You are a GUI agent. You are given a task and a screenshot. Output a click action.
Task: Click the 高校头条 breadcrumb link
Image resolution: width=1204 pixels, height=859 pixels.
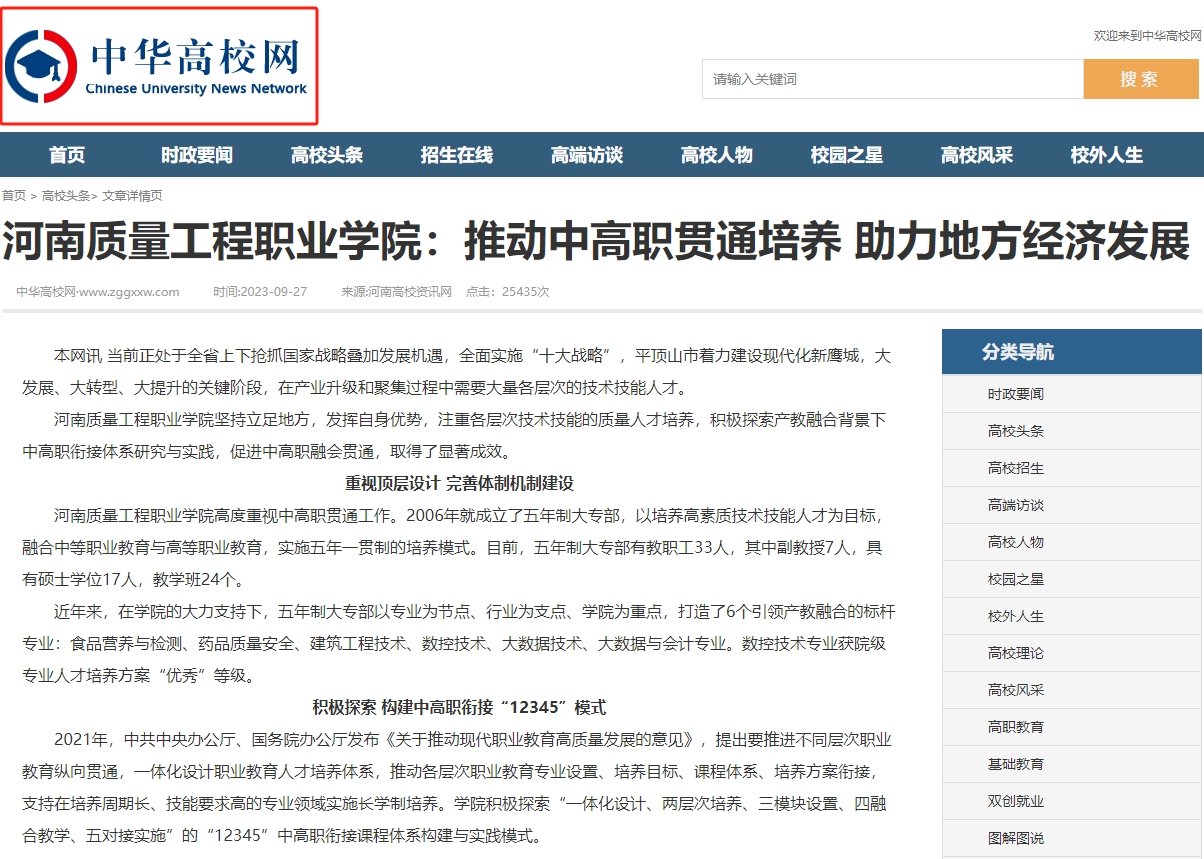pyautogui.click(x=65, y=196)
